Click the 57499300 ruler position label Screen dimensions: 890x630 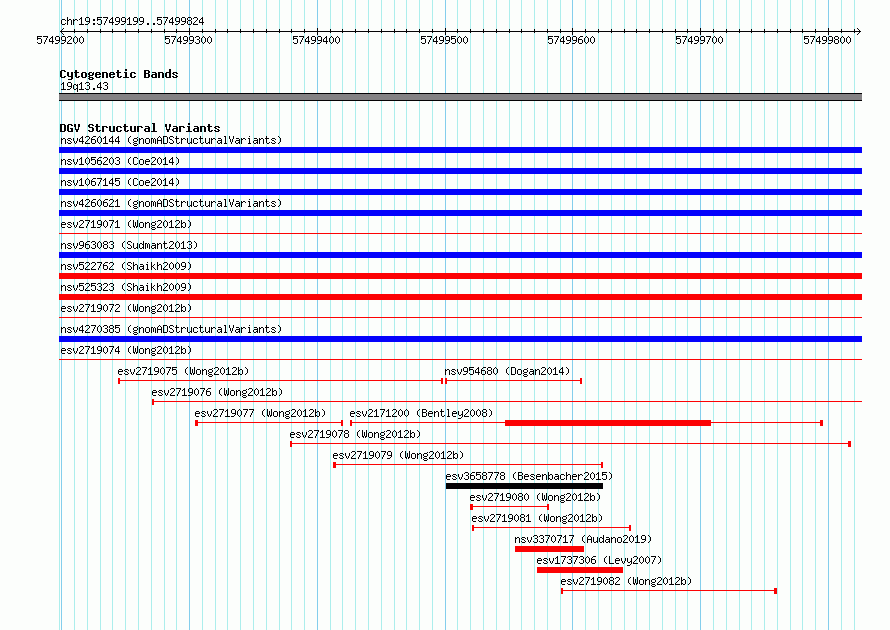coord(188,40)
